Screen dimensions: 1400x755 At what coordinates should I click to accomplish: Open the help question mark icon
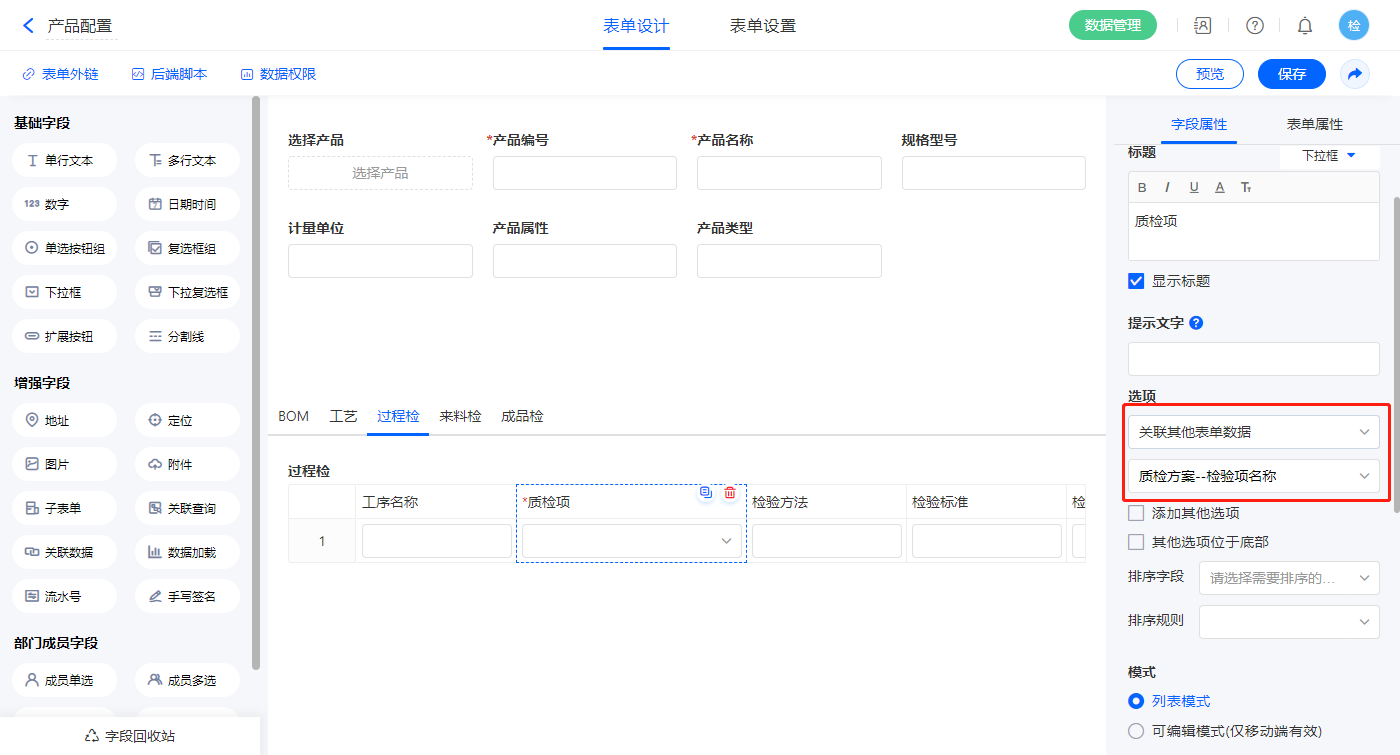1254,26
